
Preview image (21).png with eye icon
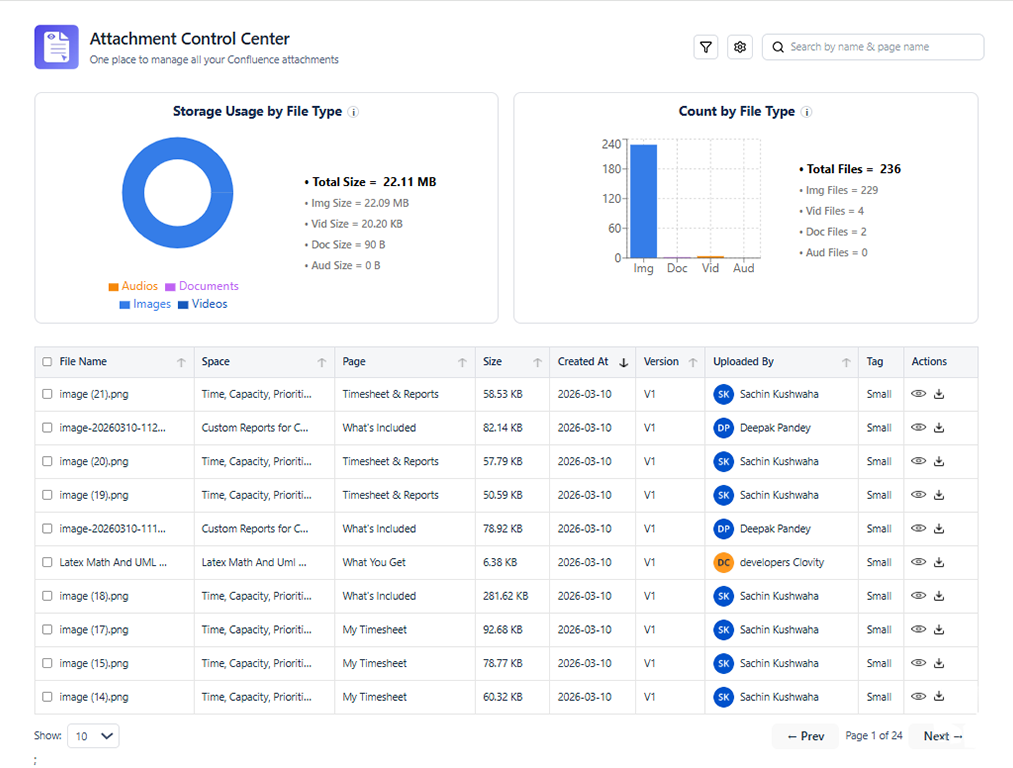pos(918,394)
